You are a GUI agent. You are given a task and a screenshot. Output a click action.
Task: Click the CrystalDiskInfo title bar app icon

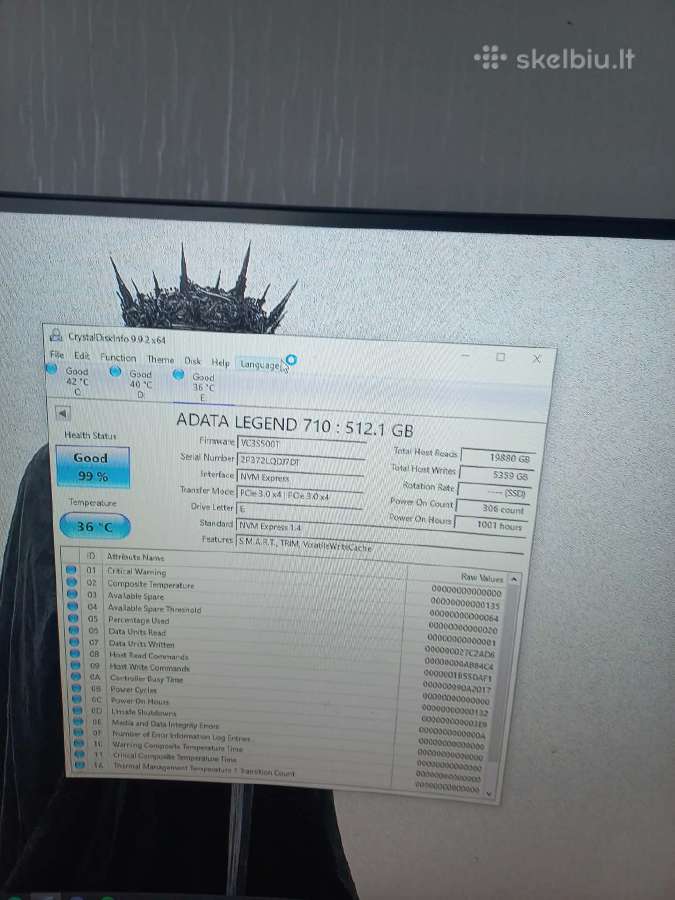tap(56, 334)
